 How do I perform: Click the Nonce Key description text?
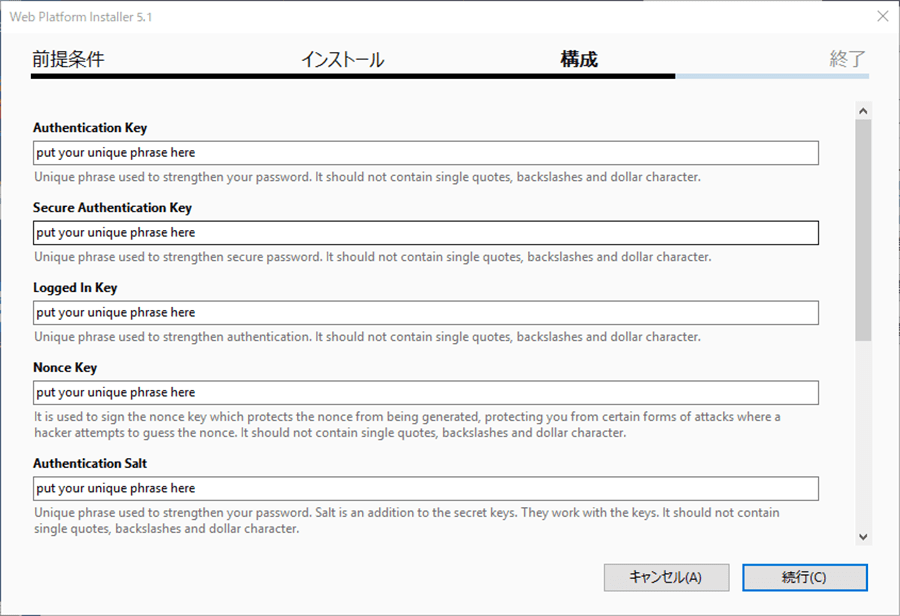[407, 425]
